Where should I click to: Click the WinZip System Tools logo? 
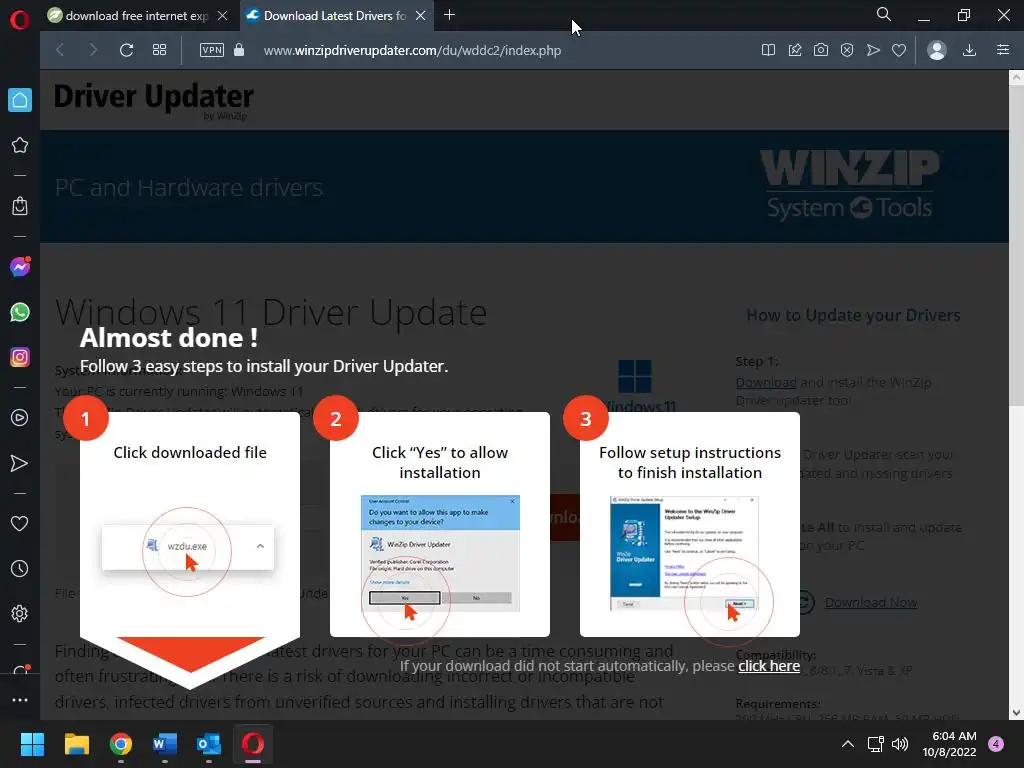pos(849,185)
